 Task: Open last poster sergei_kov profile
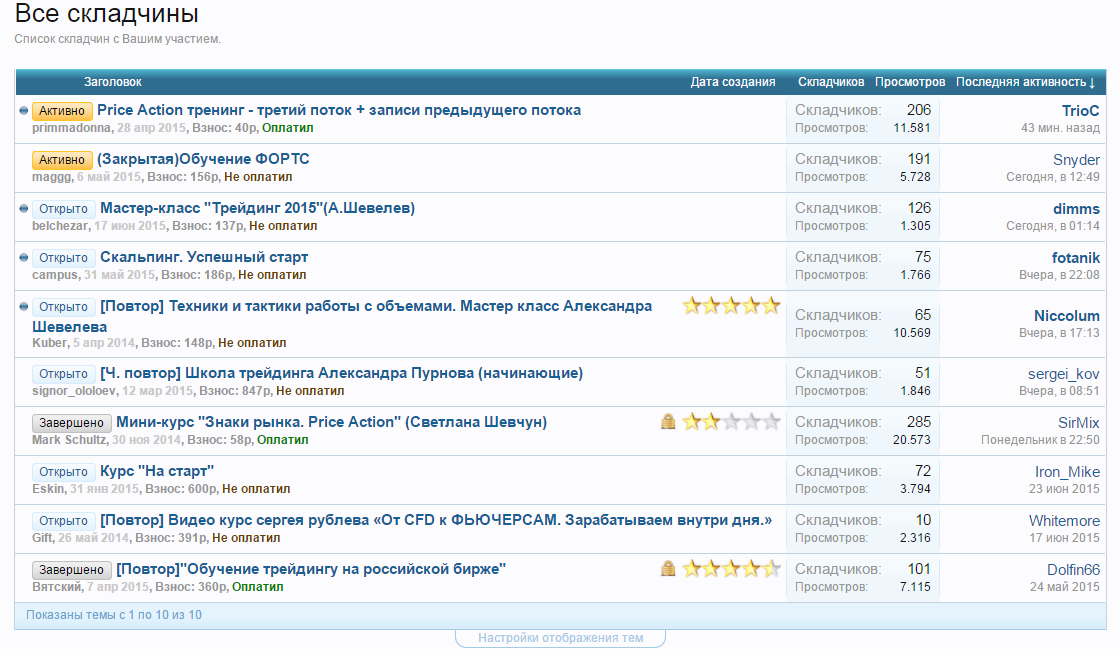coord(1064,374)
